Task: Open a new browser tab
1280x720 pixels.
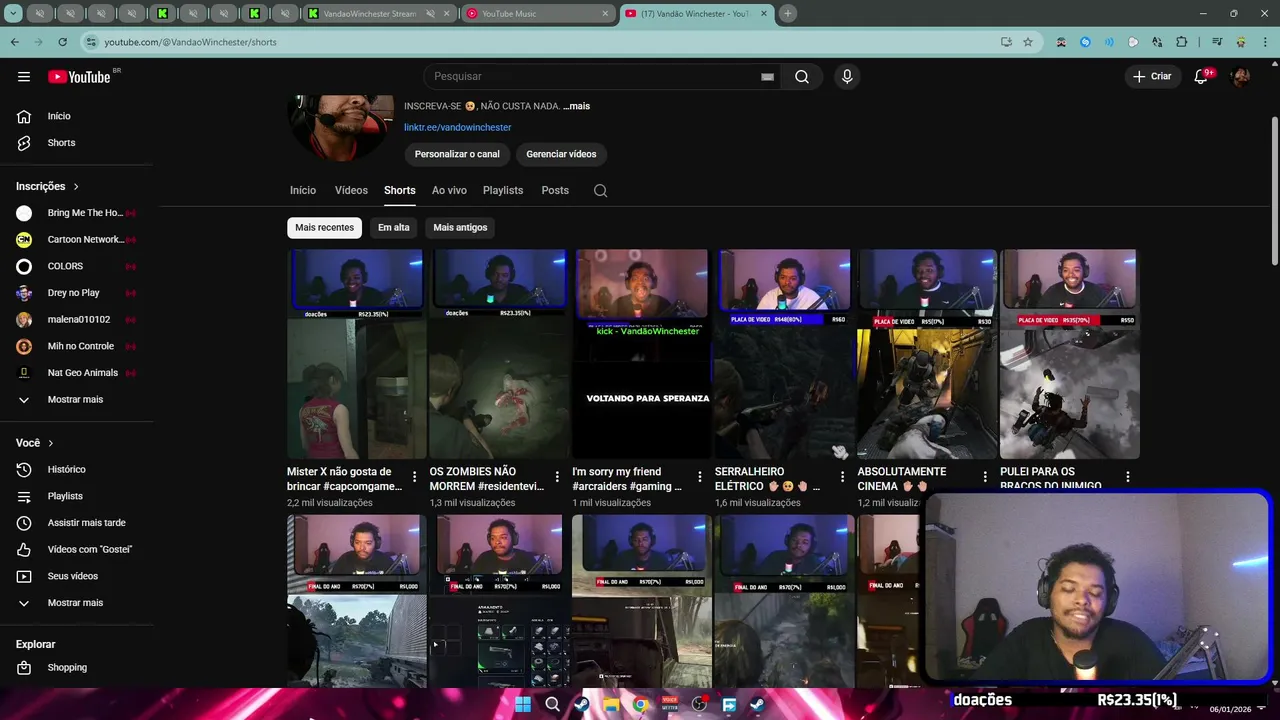Action: pyautogui.click(x=788, y=14)
